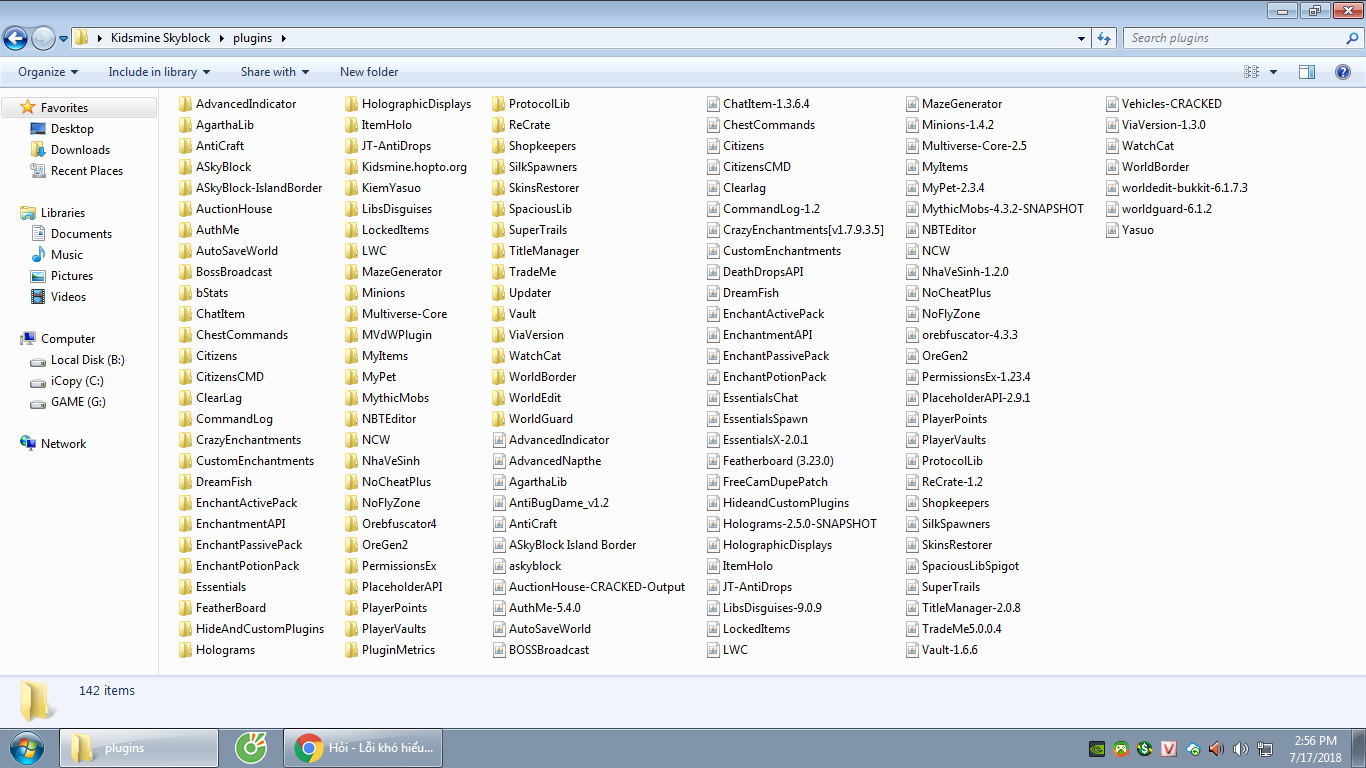Click the Show desktop strip beside the clock

pyautogui.click(x=1359, y=748)
